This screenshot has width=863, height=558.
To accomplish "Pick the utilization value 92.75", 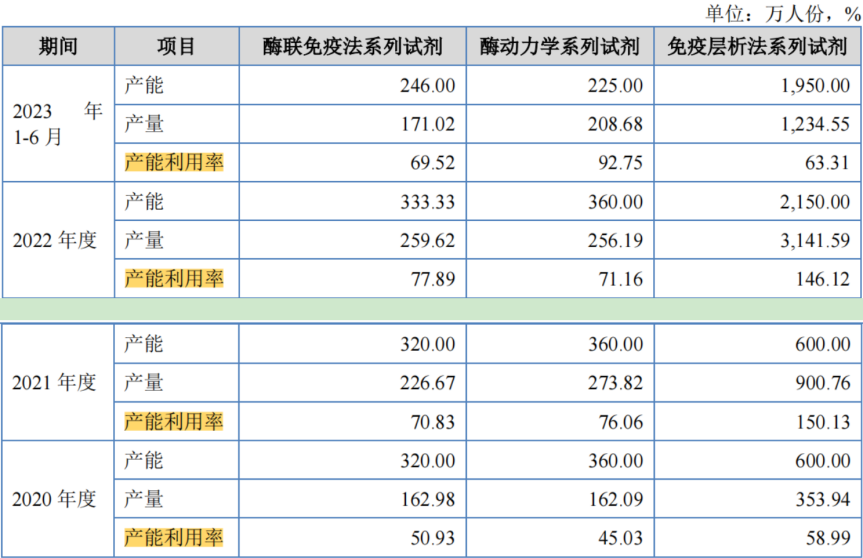I will click(x=621, y=163).
